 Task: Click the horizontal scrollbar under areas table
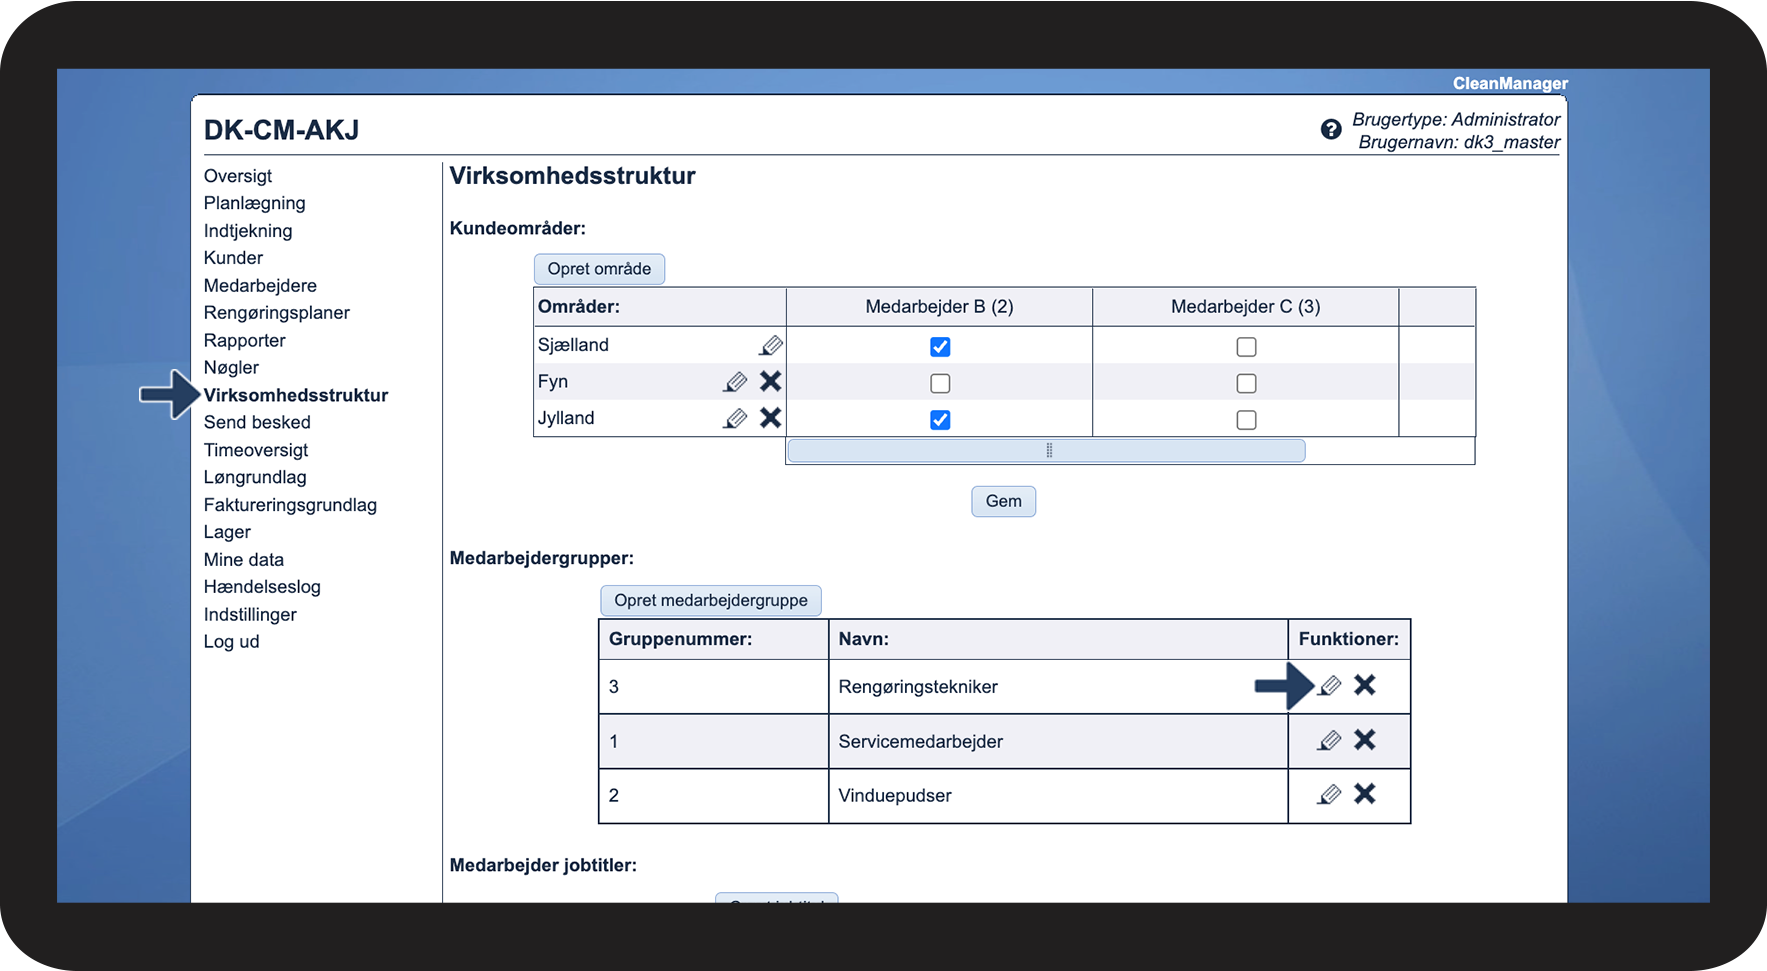[x=1046, y=451]
